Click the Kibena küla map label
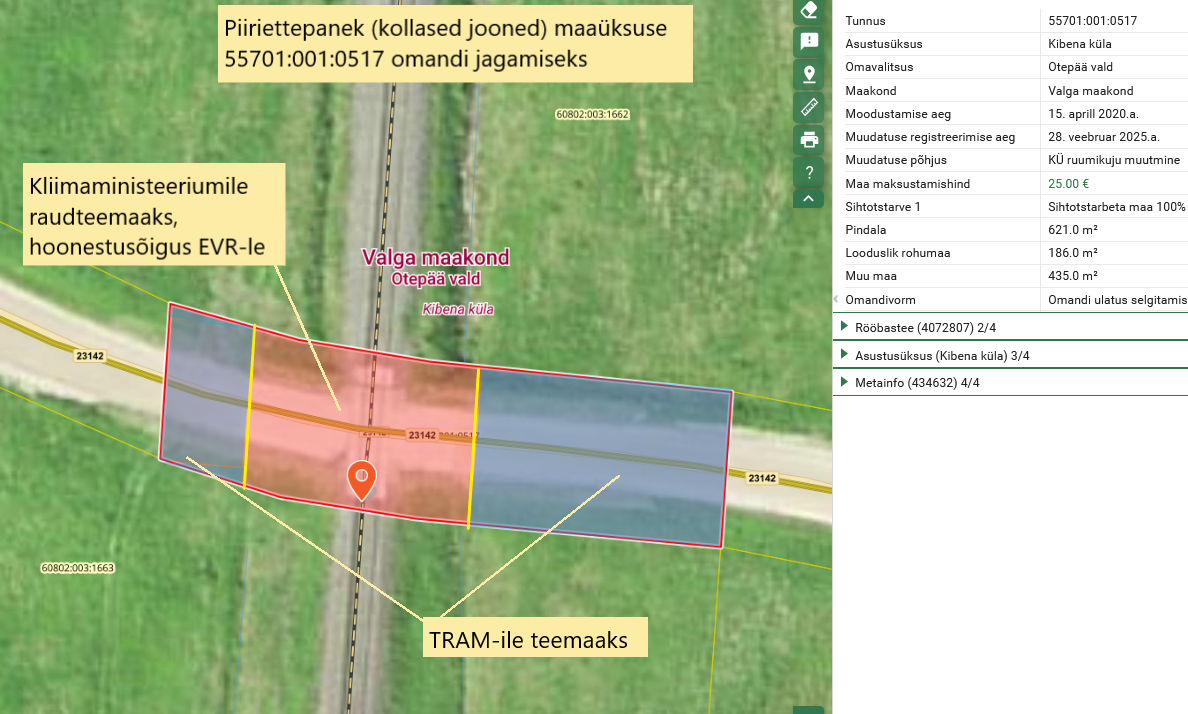 pos(458,309)
